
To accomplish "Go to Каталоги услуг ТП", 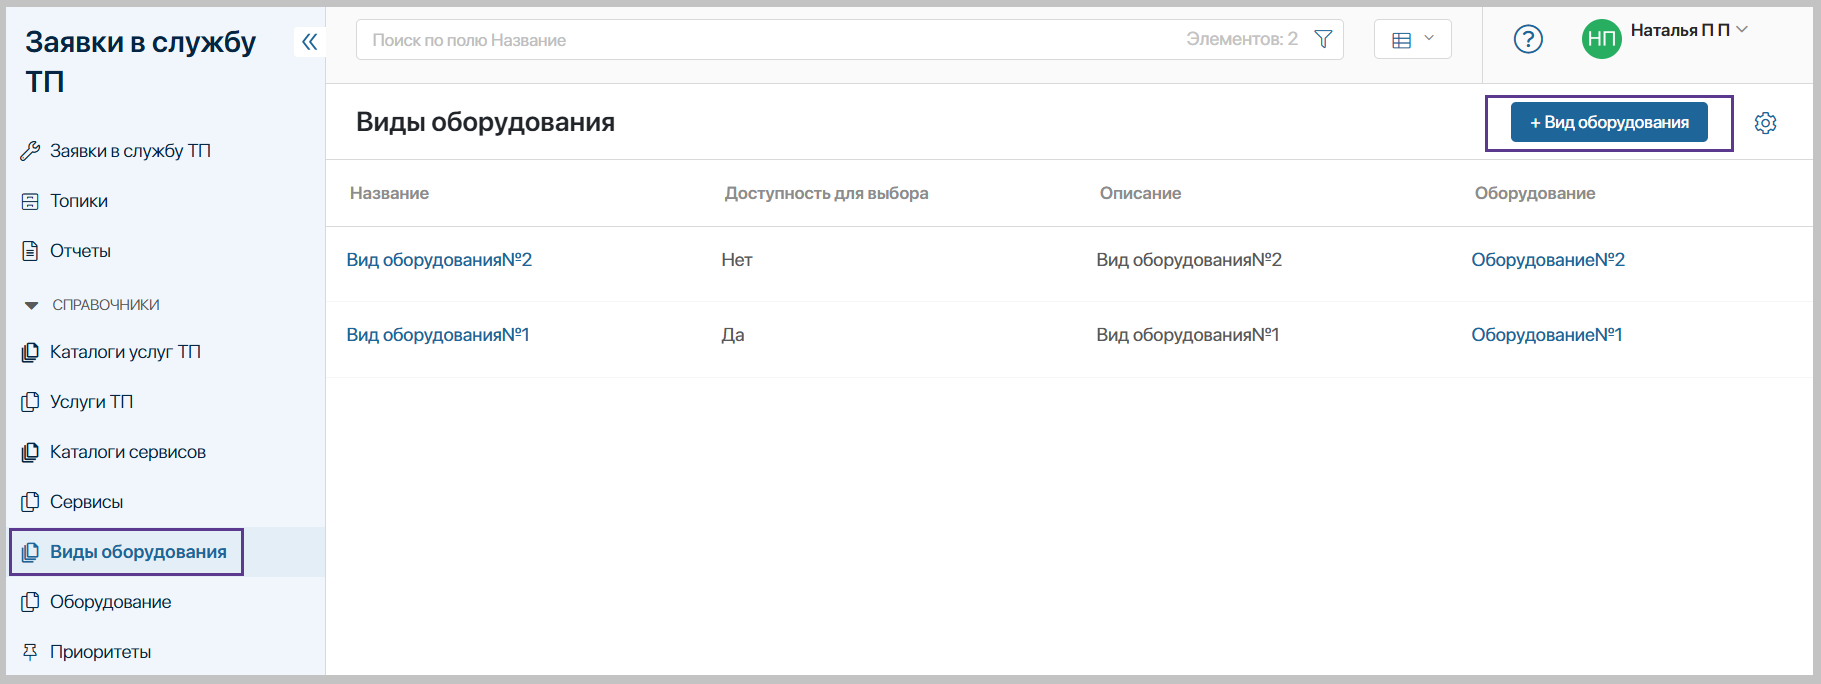I will point(125,352).
